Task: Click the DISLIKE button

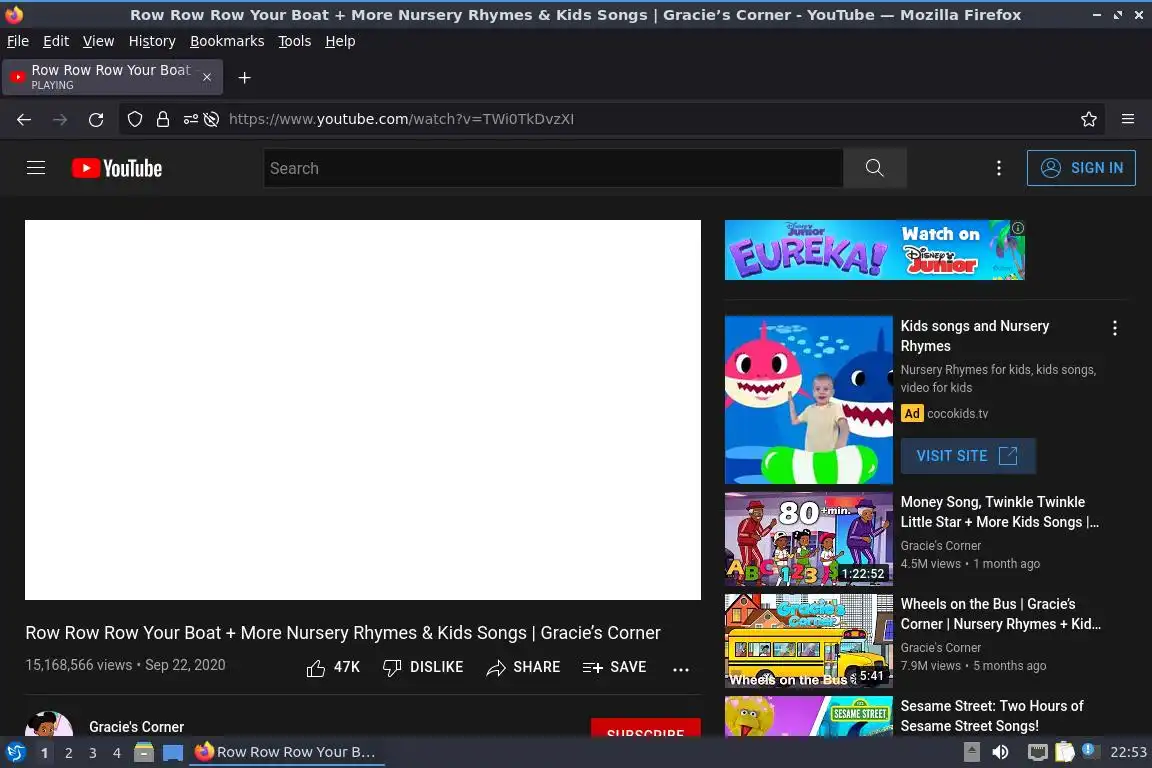Action: coord(423,667)
